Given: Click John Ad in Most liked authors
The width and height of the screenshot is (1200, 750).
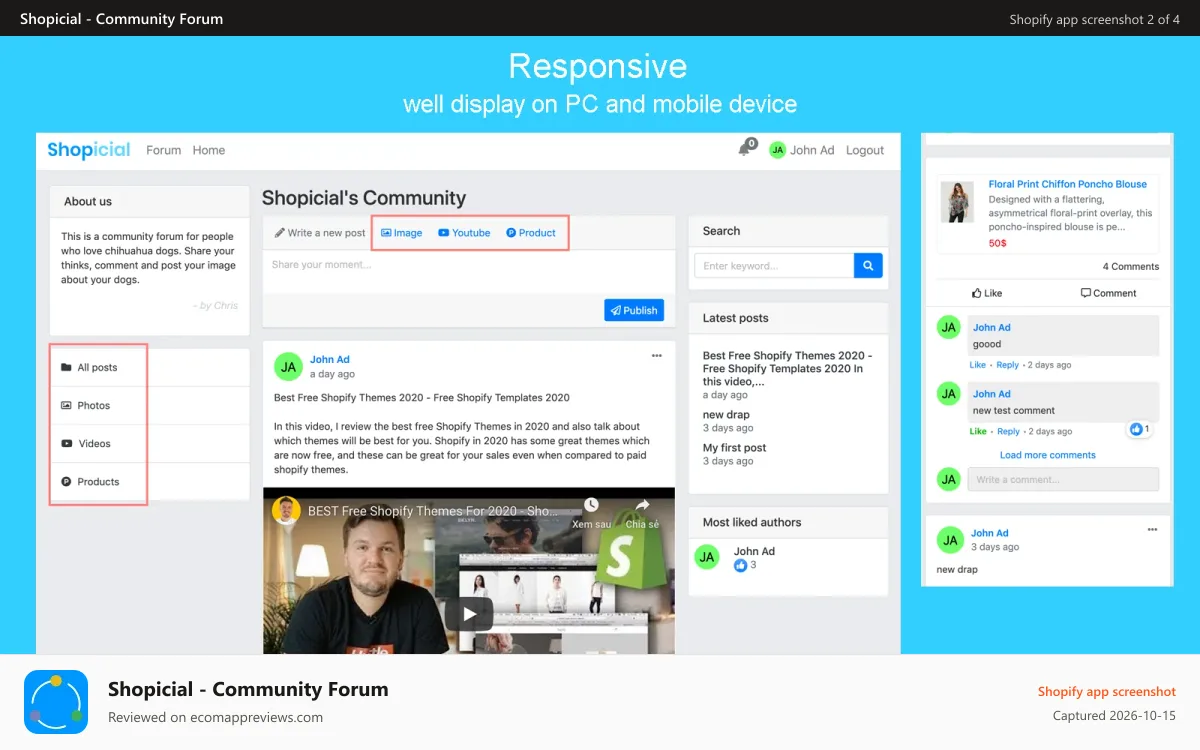Looking at the screenshot, I should (754, 551).
